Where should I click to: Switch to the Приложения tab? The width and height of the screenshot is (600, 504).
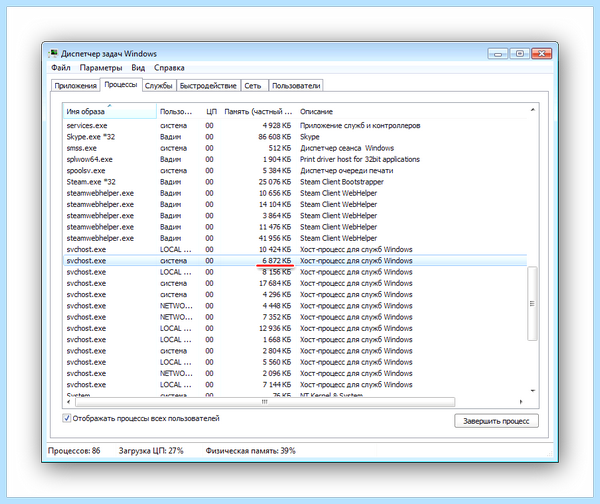pos(75,86)
